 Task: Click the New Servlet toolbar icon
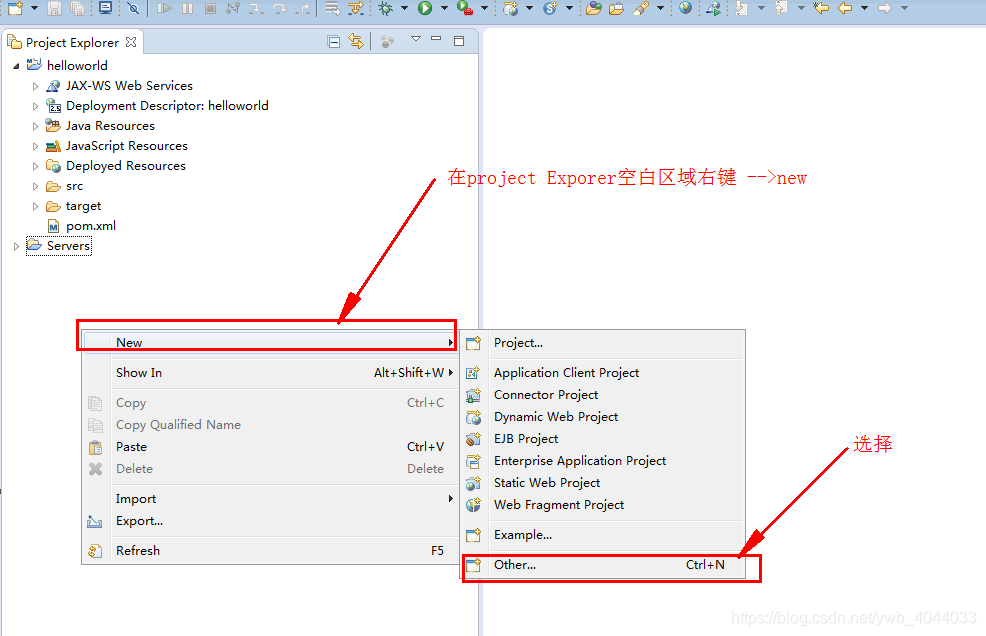pos(550,8)
